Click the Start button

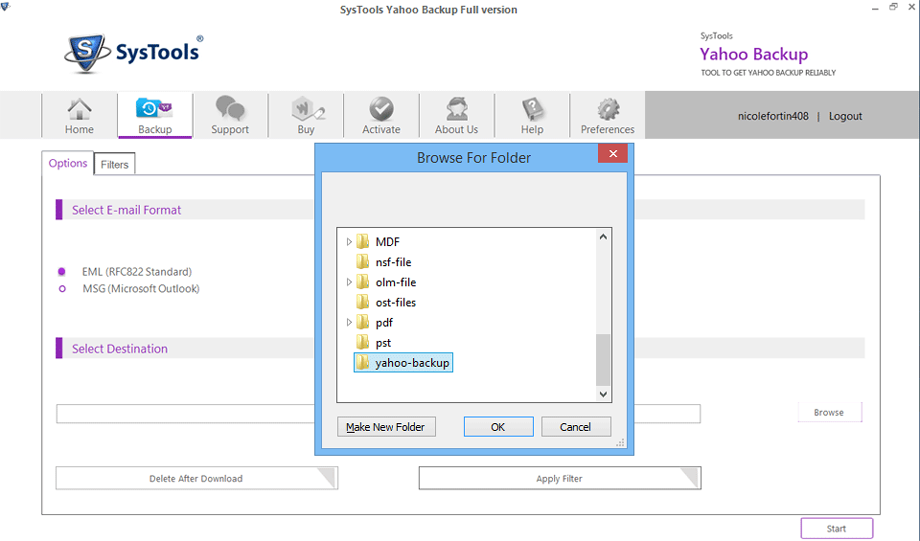pyautogui.click(x=837, y=528)
